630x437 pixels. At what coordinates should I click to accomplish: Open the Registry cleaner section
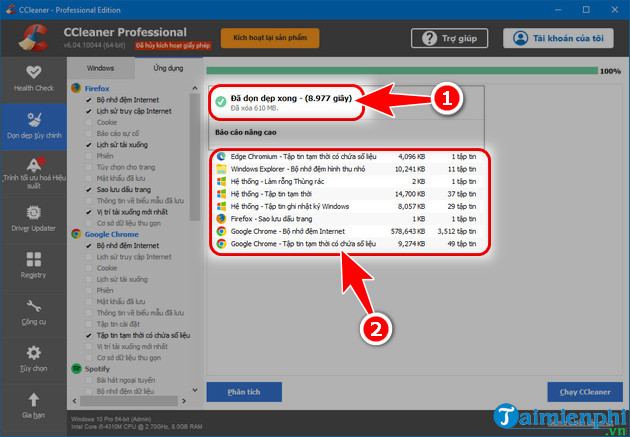point(33,266)
